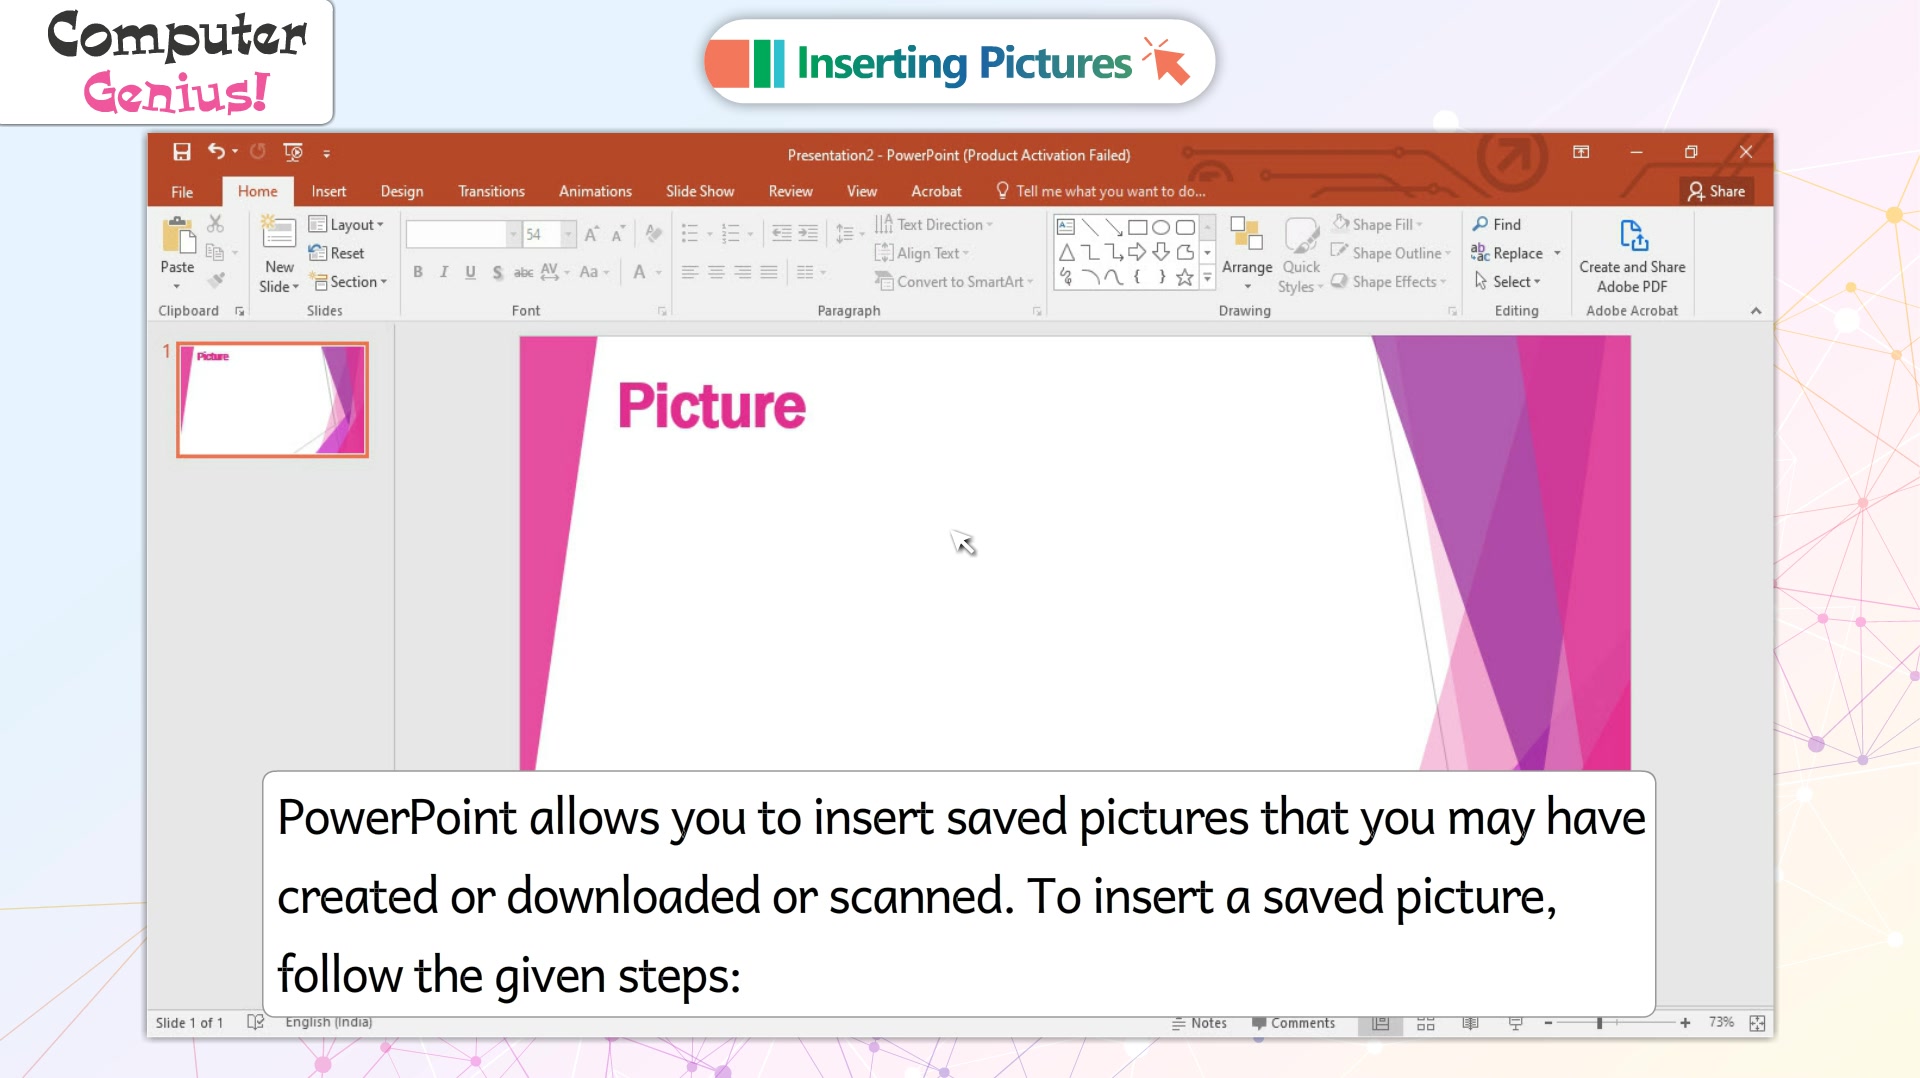Click the Comments button in status bar
This screenshot has height=1078, width=1920.
tap(1293, 1023)
